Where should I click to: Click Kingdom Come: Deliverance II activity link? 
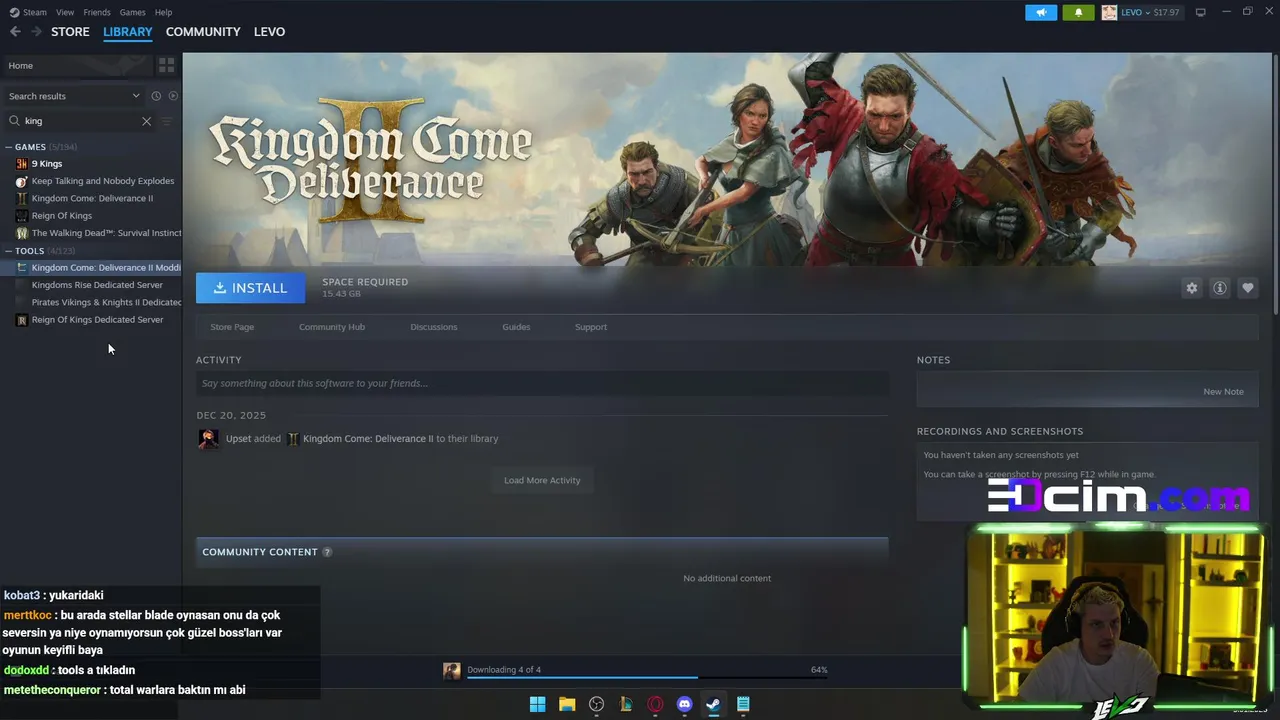(x=368, y=439)
